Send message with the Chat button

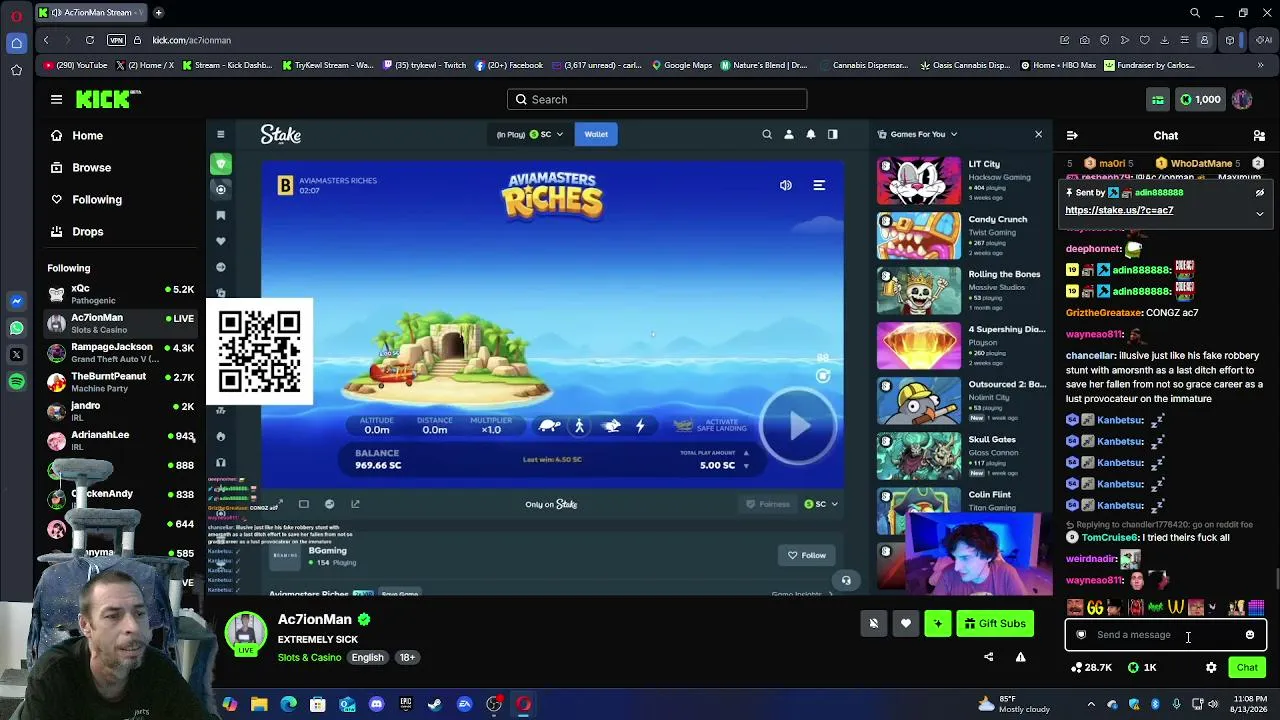(1247, 667)
